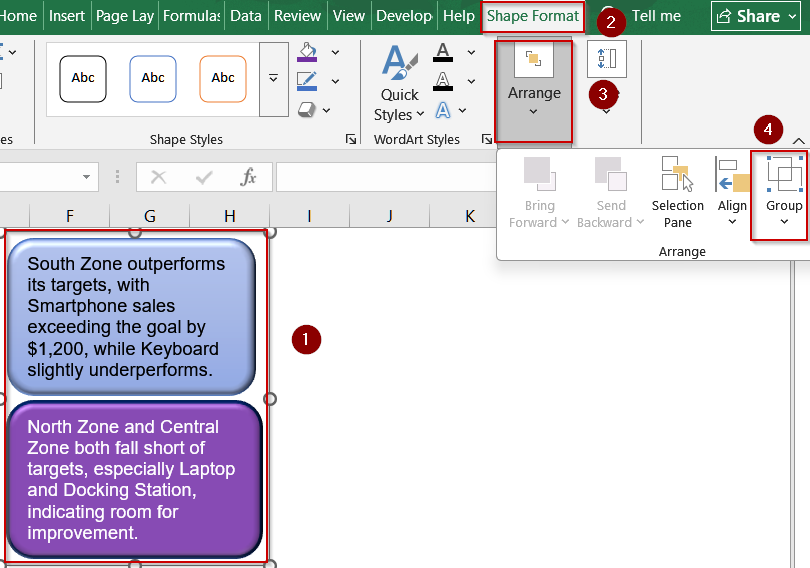Open WordArt Styles dialog launcher
Image resolution: width=810 pixels, height=568 pixels.
tap(487, 139)
